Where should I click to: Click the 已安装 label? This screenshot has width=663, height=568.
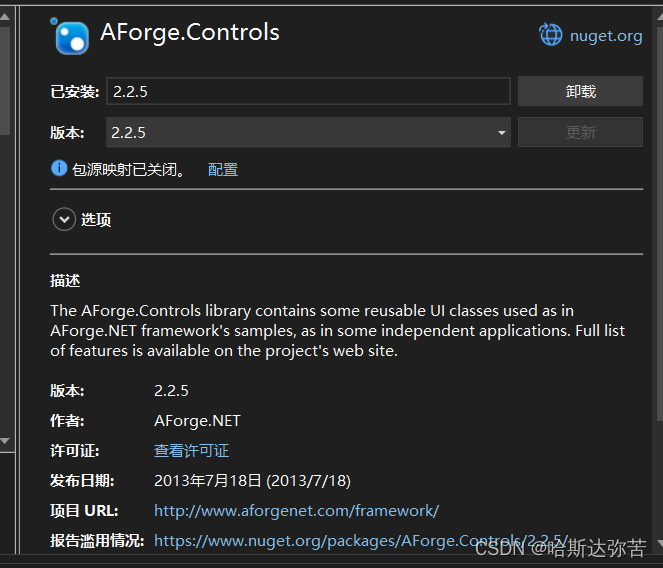(75, 91)
